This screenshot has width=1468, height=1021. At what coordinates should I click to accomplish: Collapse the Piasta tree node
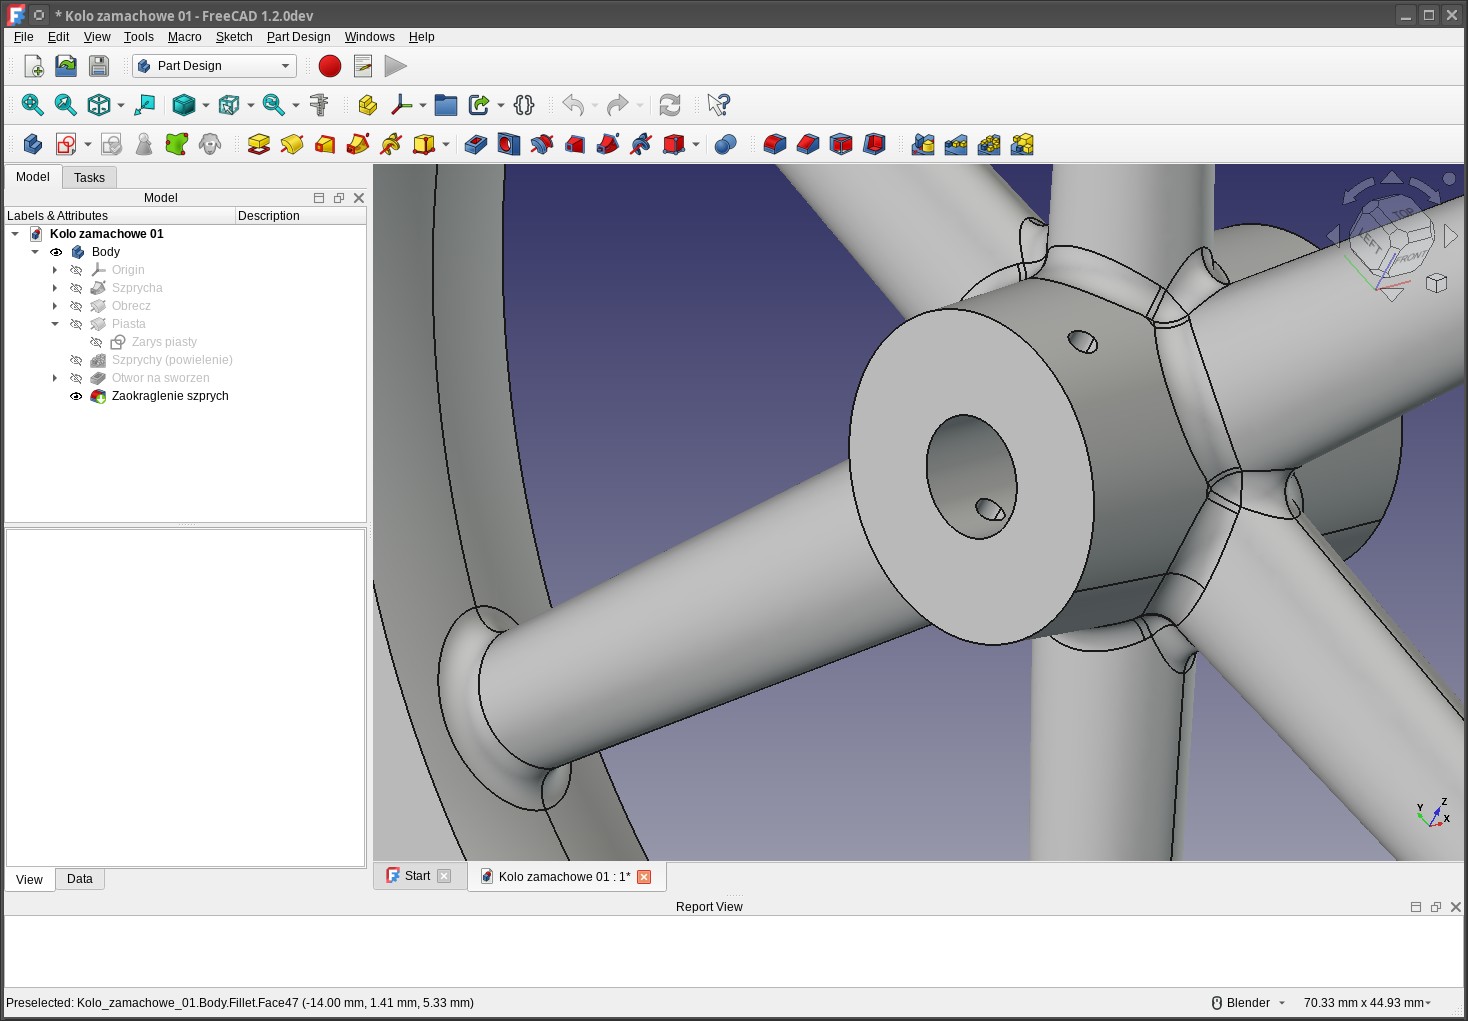pyautogui.click(x=55, y=324)
